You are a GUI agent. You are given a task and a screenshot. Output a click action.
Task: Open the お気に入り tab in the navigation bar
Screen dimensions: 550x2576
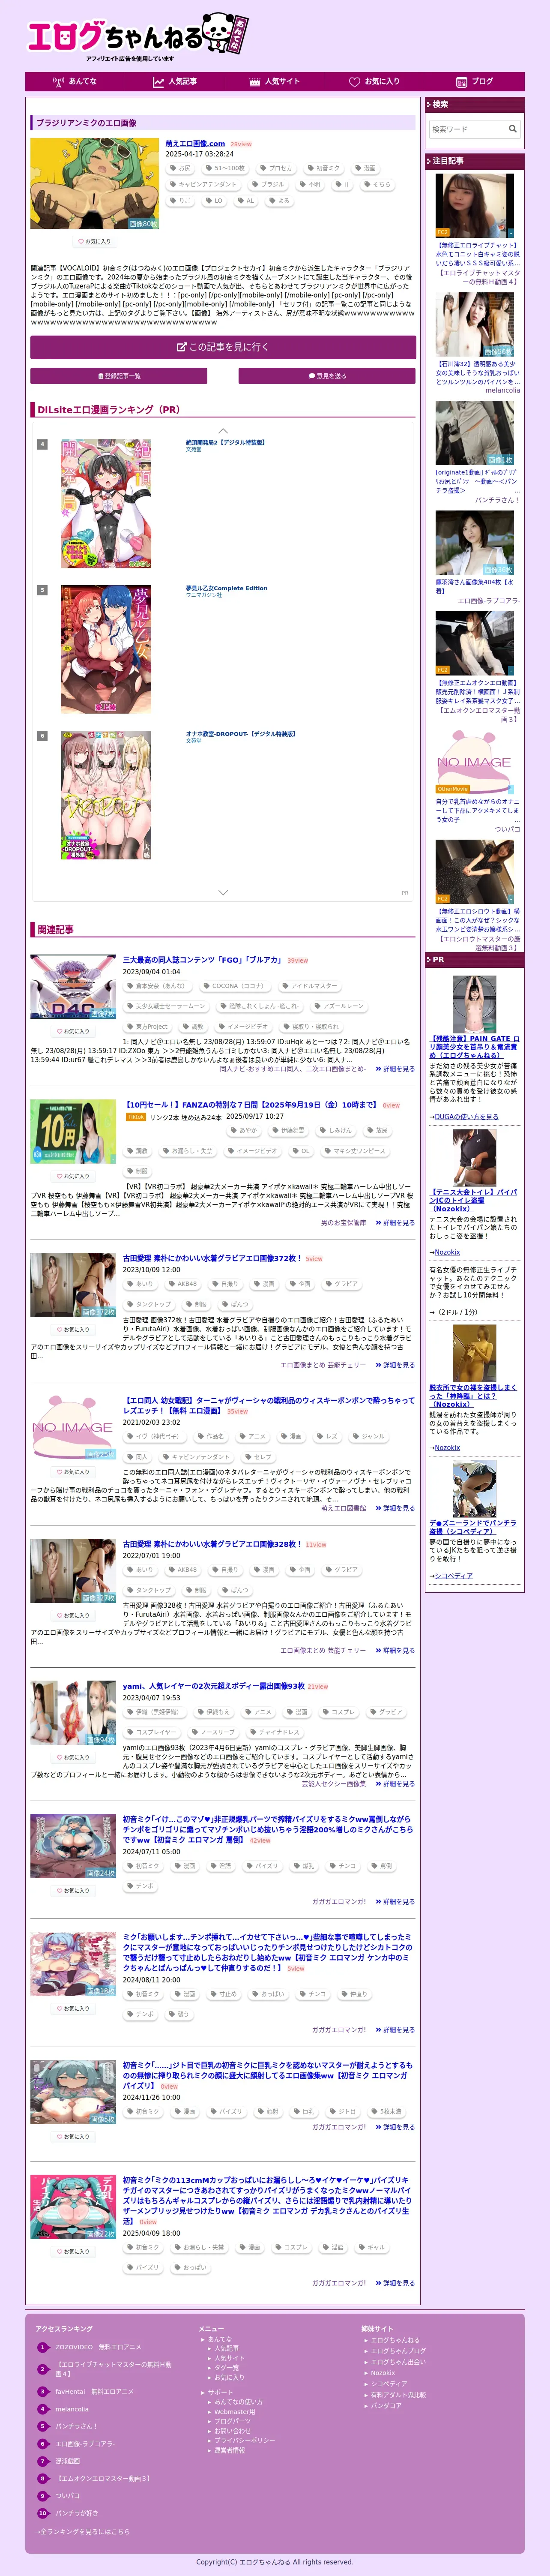coord(375,82)
